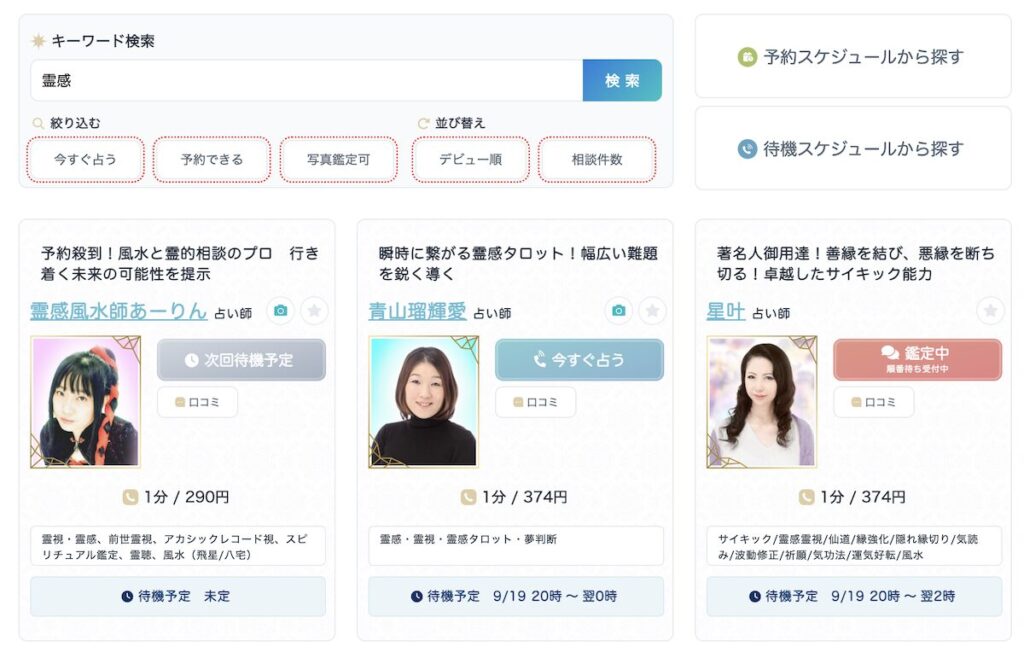The image size is (1024, 652).
Task: Open 口コミ reviews for 星叶
Action: pos(873,402)
